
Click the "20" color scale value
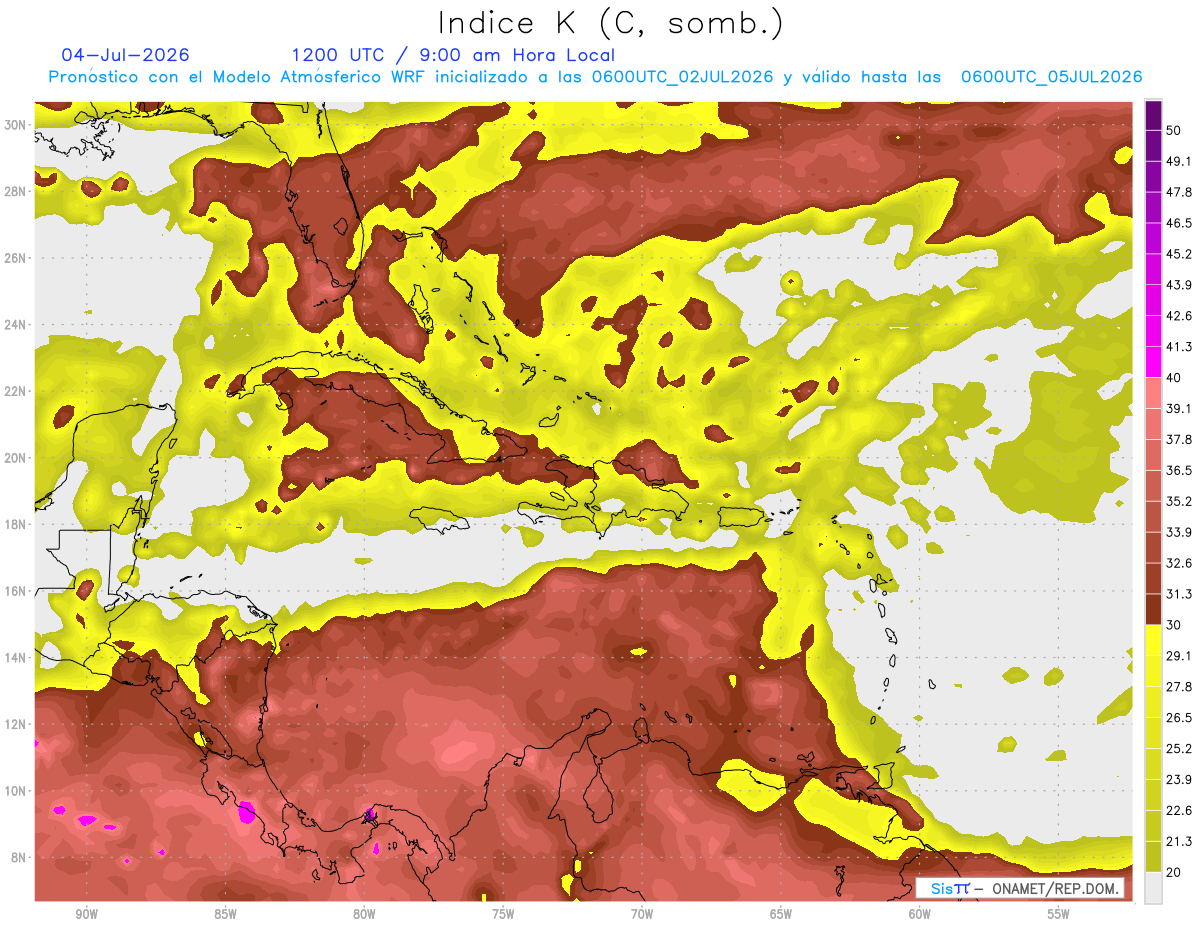tap(1173, 872)
